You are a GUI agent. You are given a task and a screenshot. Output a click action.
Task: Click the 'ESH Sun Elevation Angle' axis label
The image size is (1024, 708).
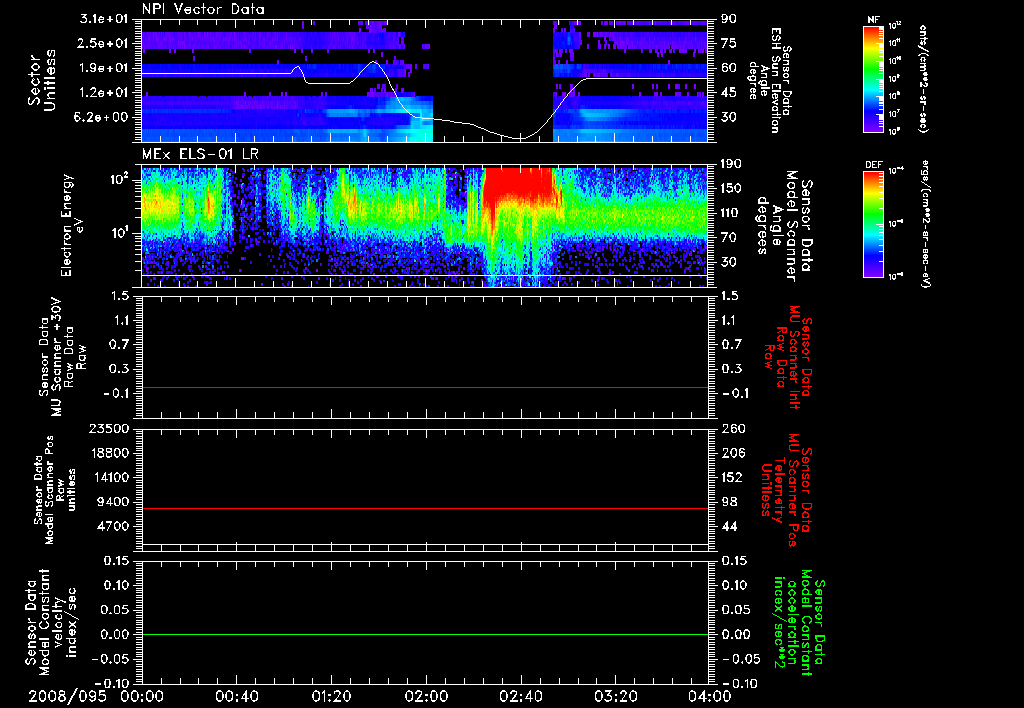769,80
